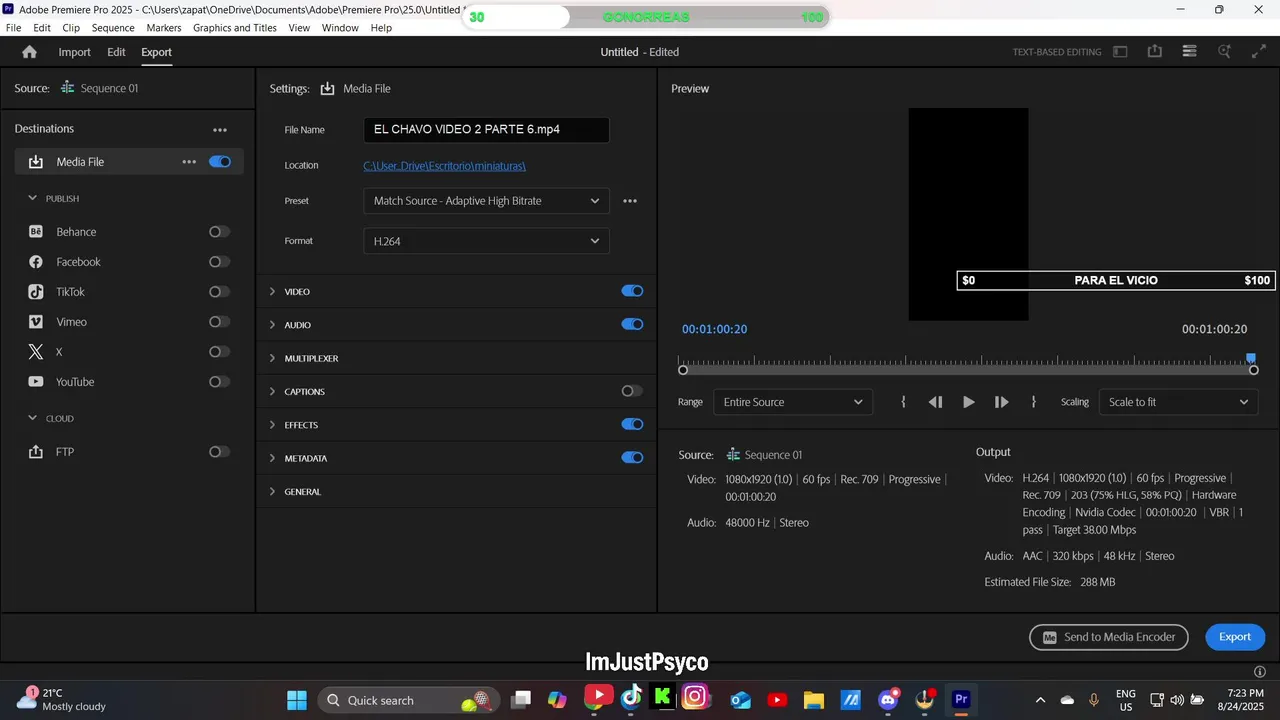This screenshot has height=720, width=1280.
Task: Enable the Behance publish toggle
Action: click(x=219, y=232)
